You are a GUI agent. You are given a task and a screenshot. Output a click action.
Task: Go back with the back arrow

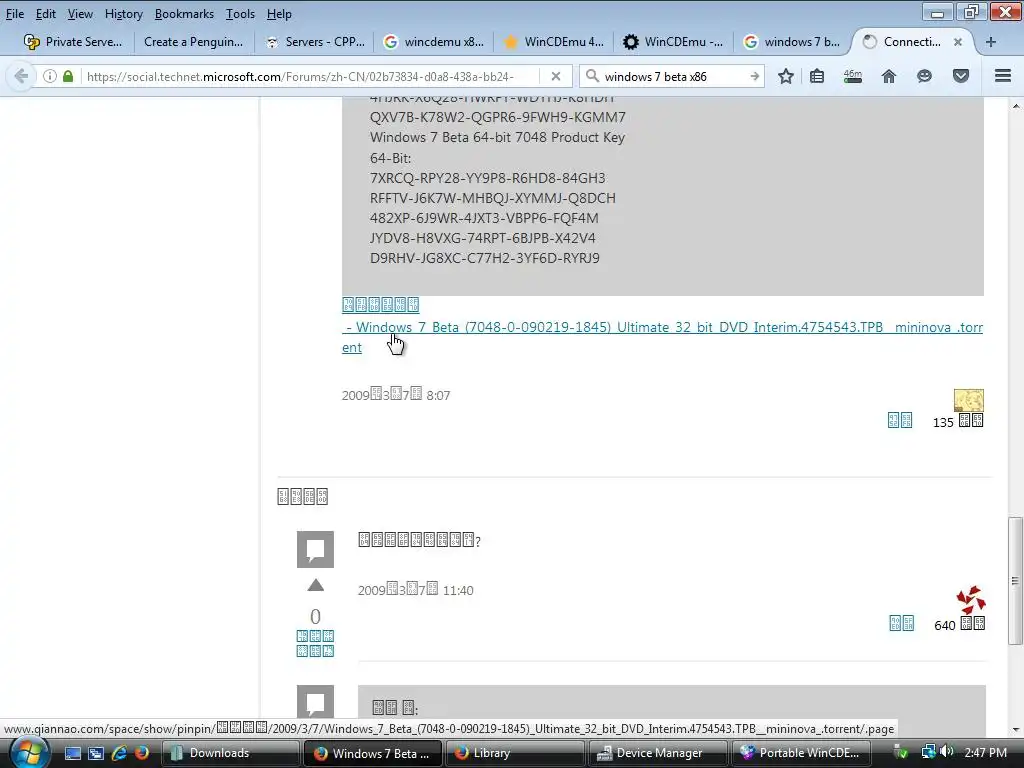(21, 76)
